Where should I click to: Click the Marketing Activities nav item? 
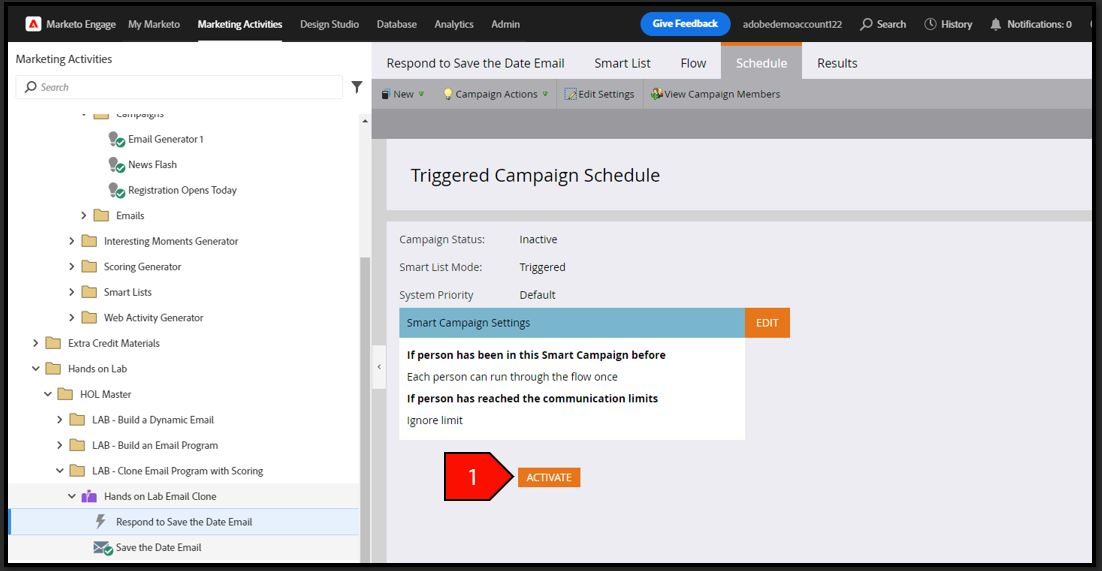240,24
